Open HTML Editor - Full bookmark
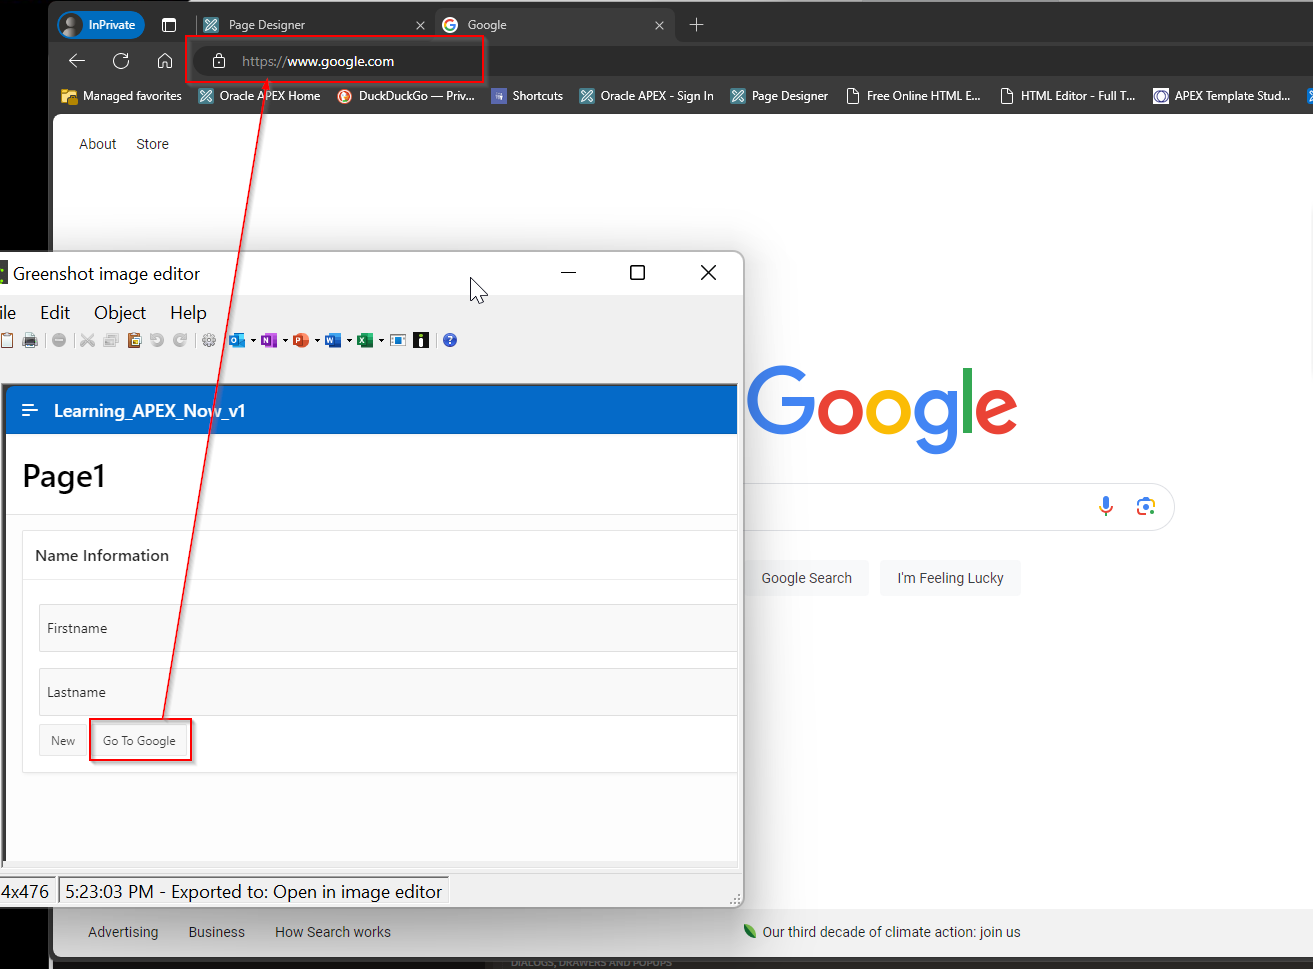 tap(1068, 96)
